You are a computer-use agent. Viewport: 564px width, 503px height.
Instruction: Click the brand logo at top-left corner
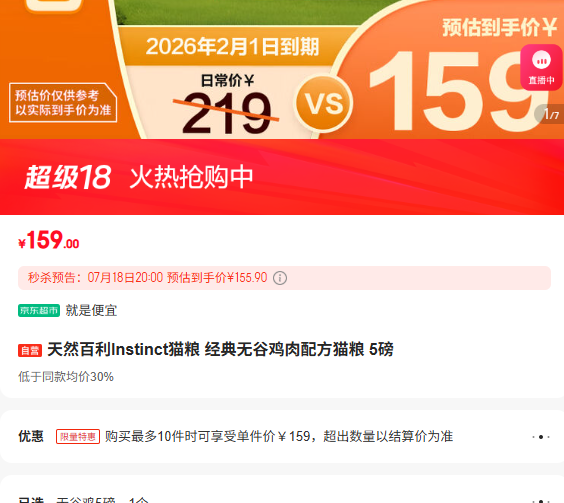pyautogui.click(x=54, y=5)
